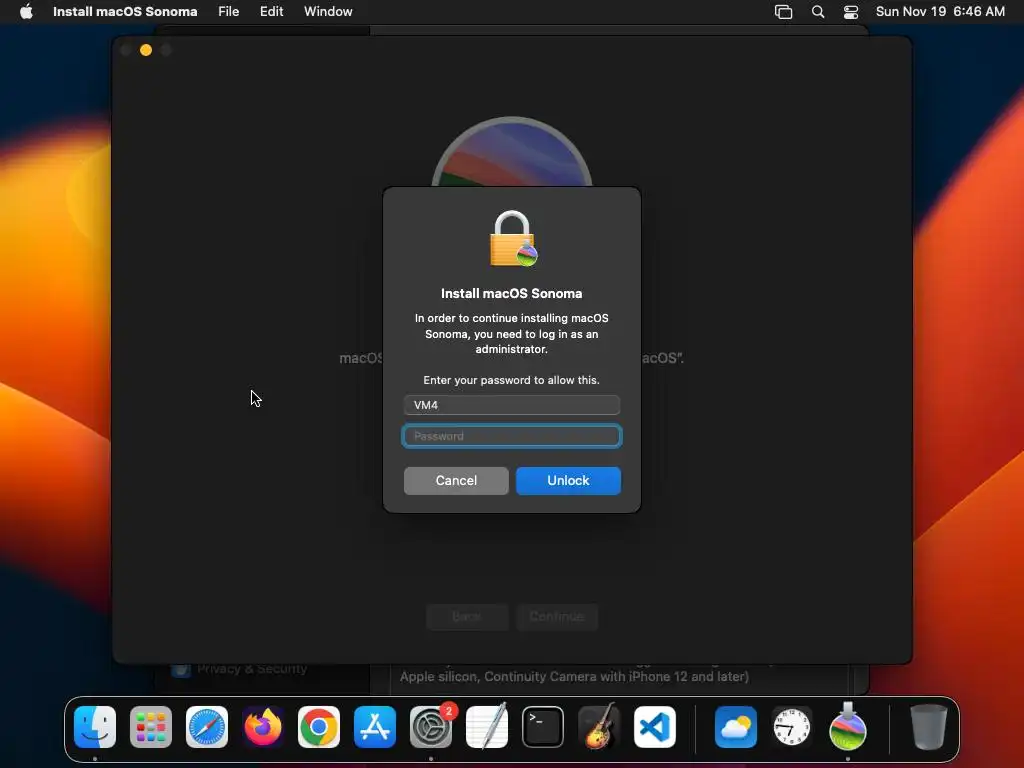Launch GarageBand from the Dock
The image size is (1024, 768).
[599, 727]
